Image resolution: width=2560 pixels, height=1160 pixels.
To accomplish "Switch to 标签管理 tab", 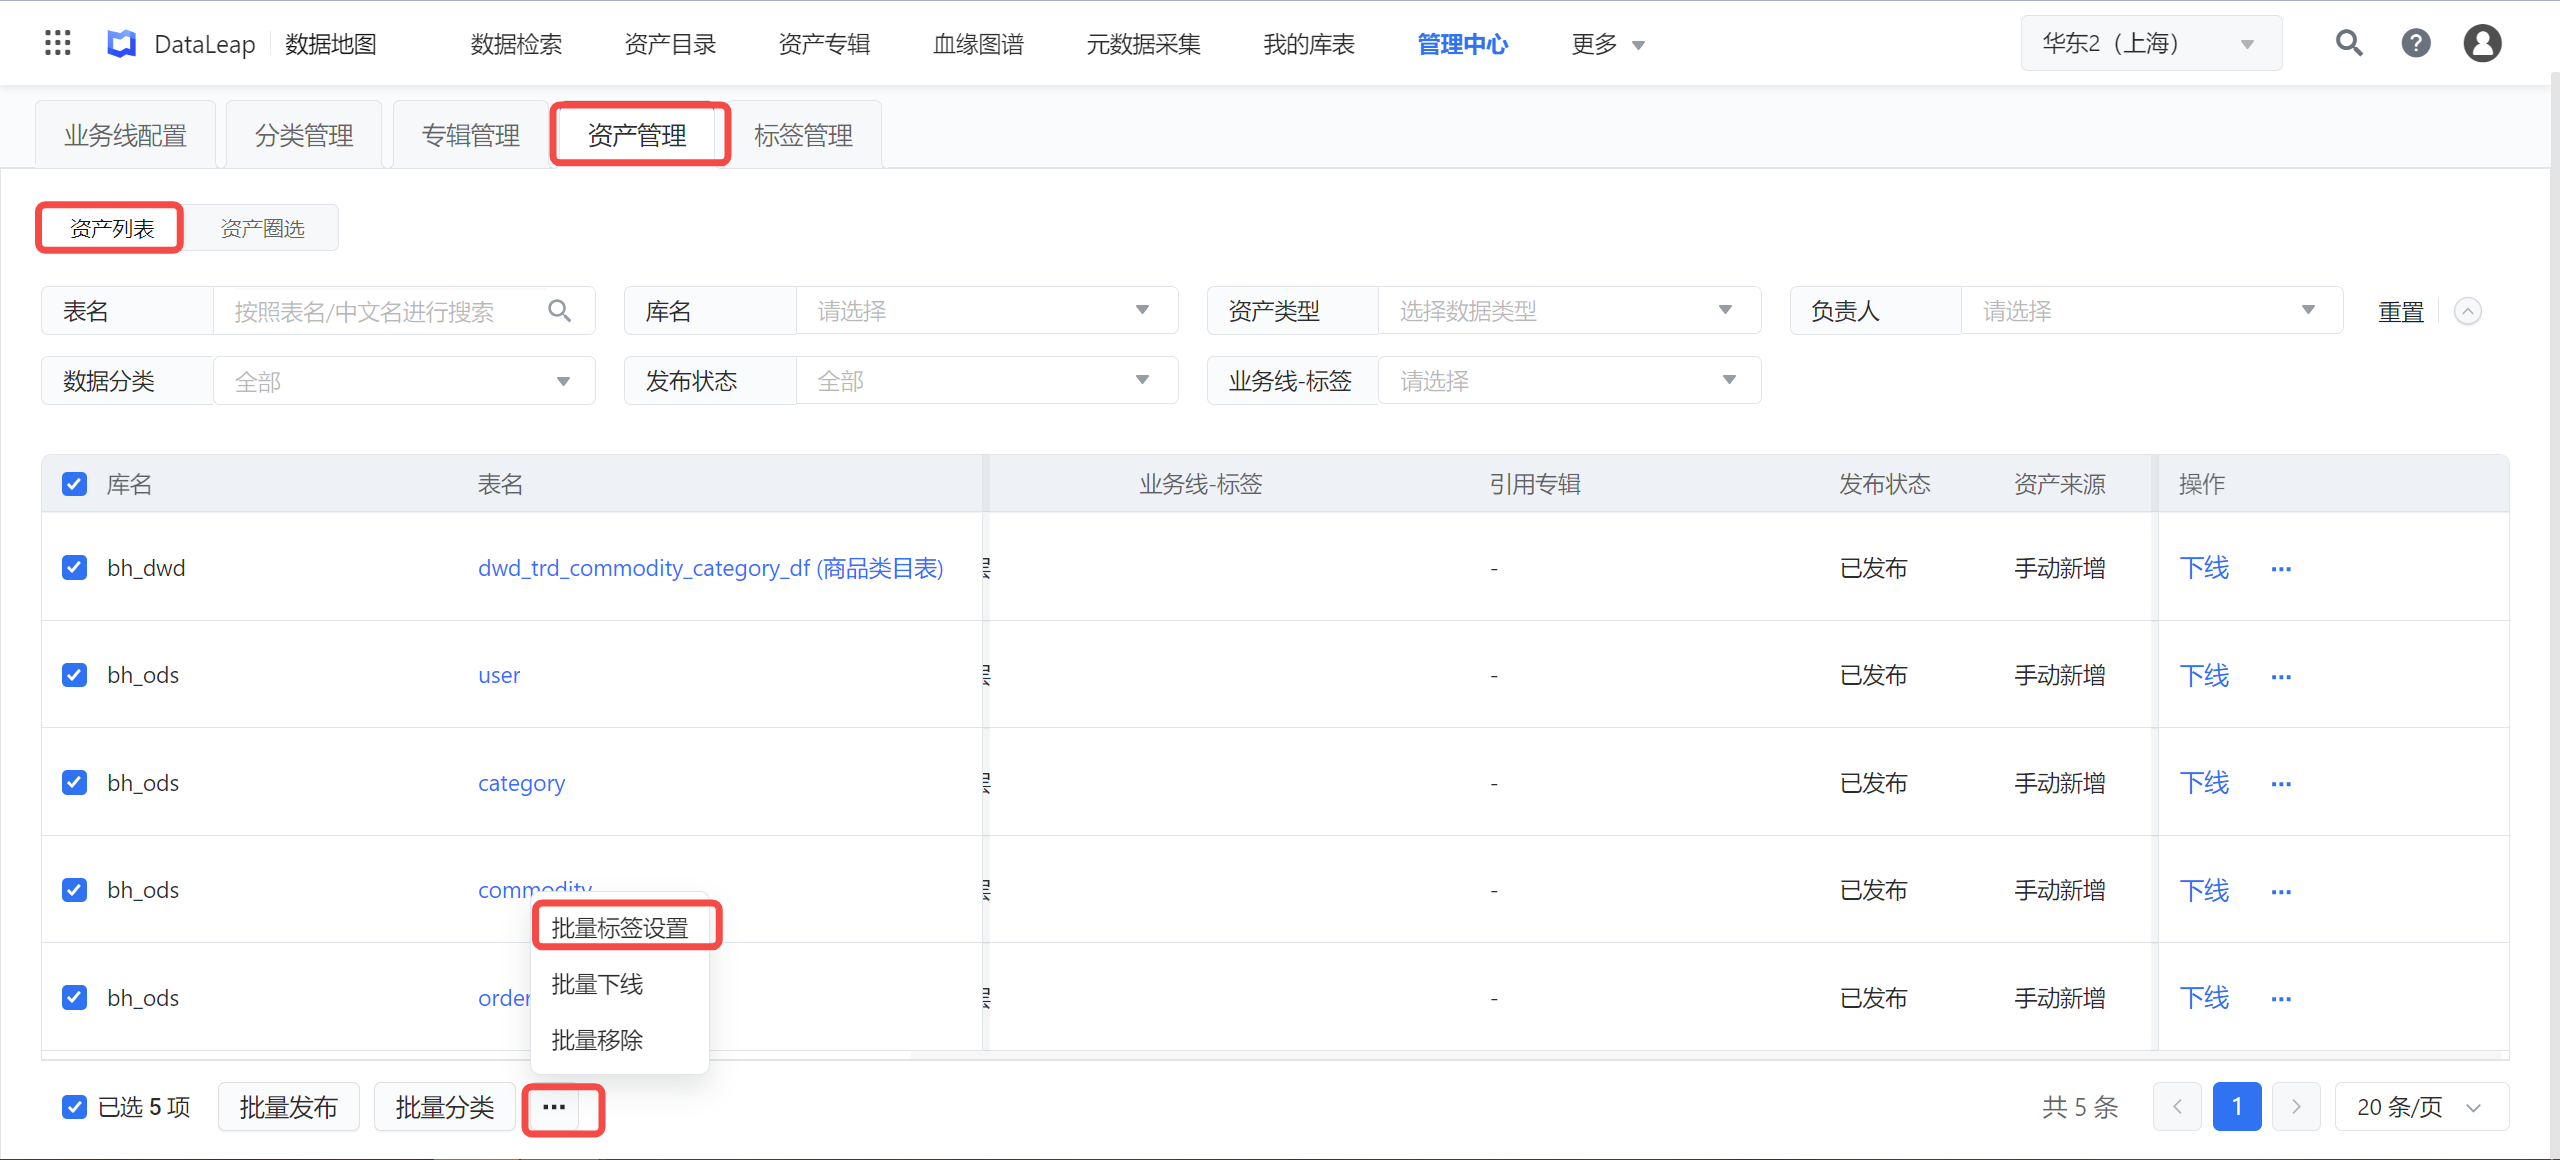I will click(804, 135).
